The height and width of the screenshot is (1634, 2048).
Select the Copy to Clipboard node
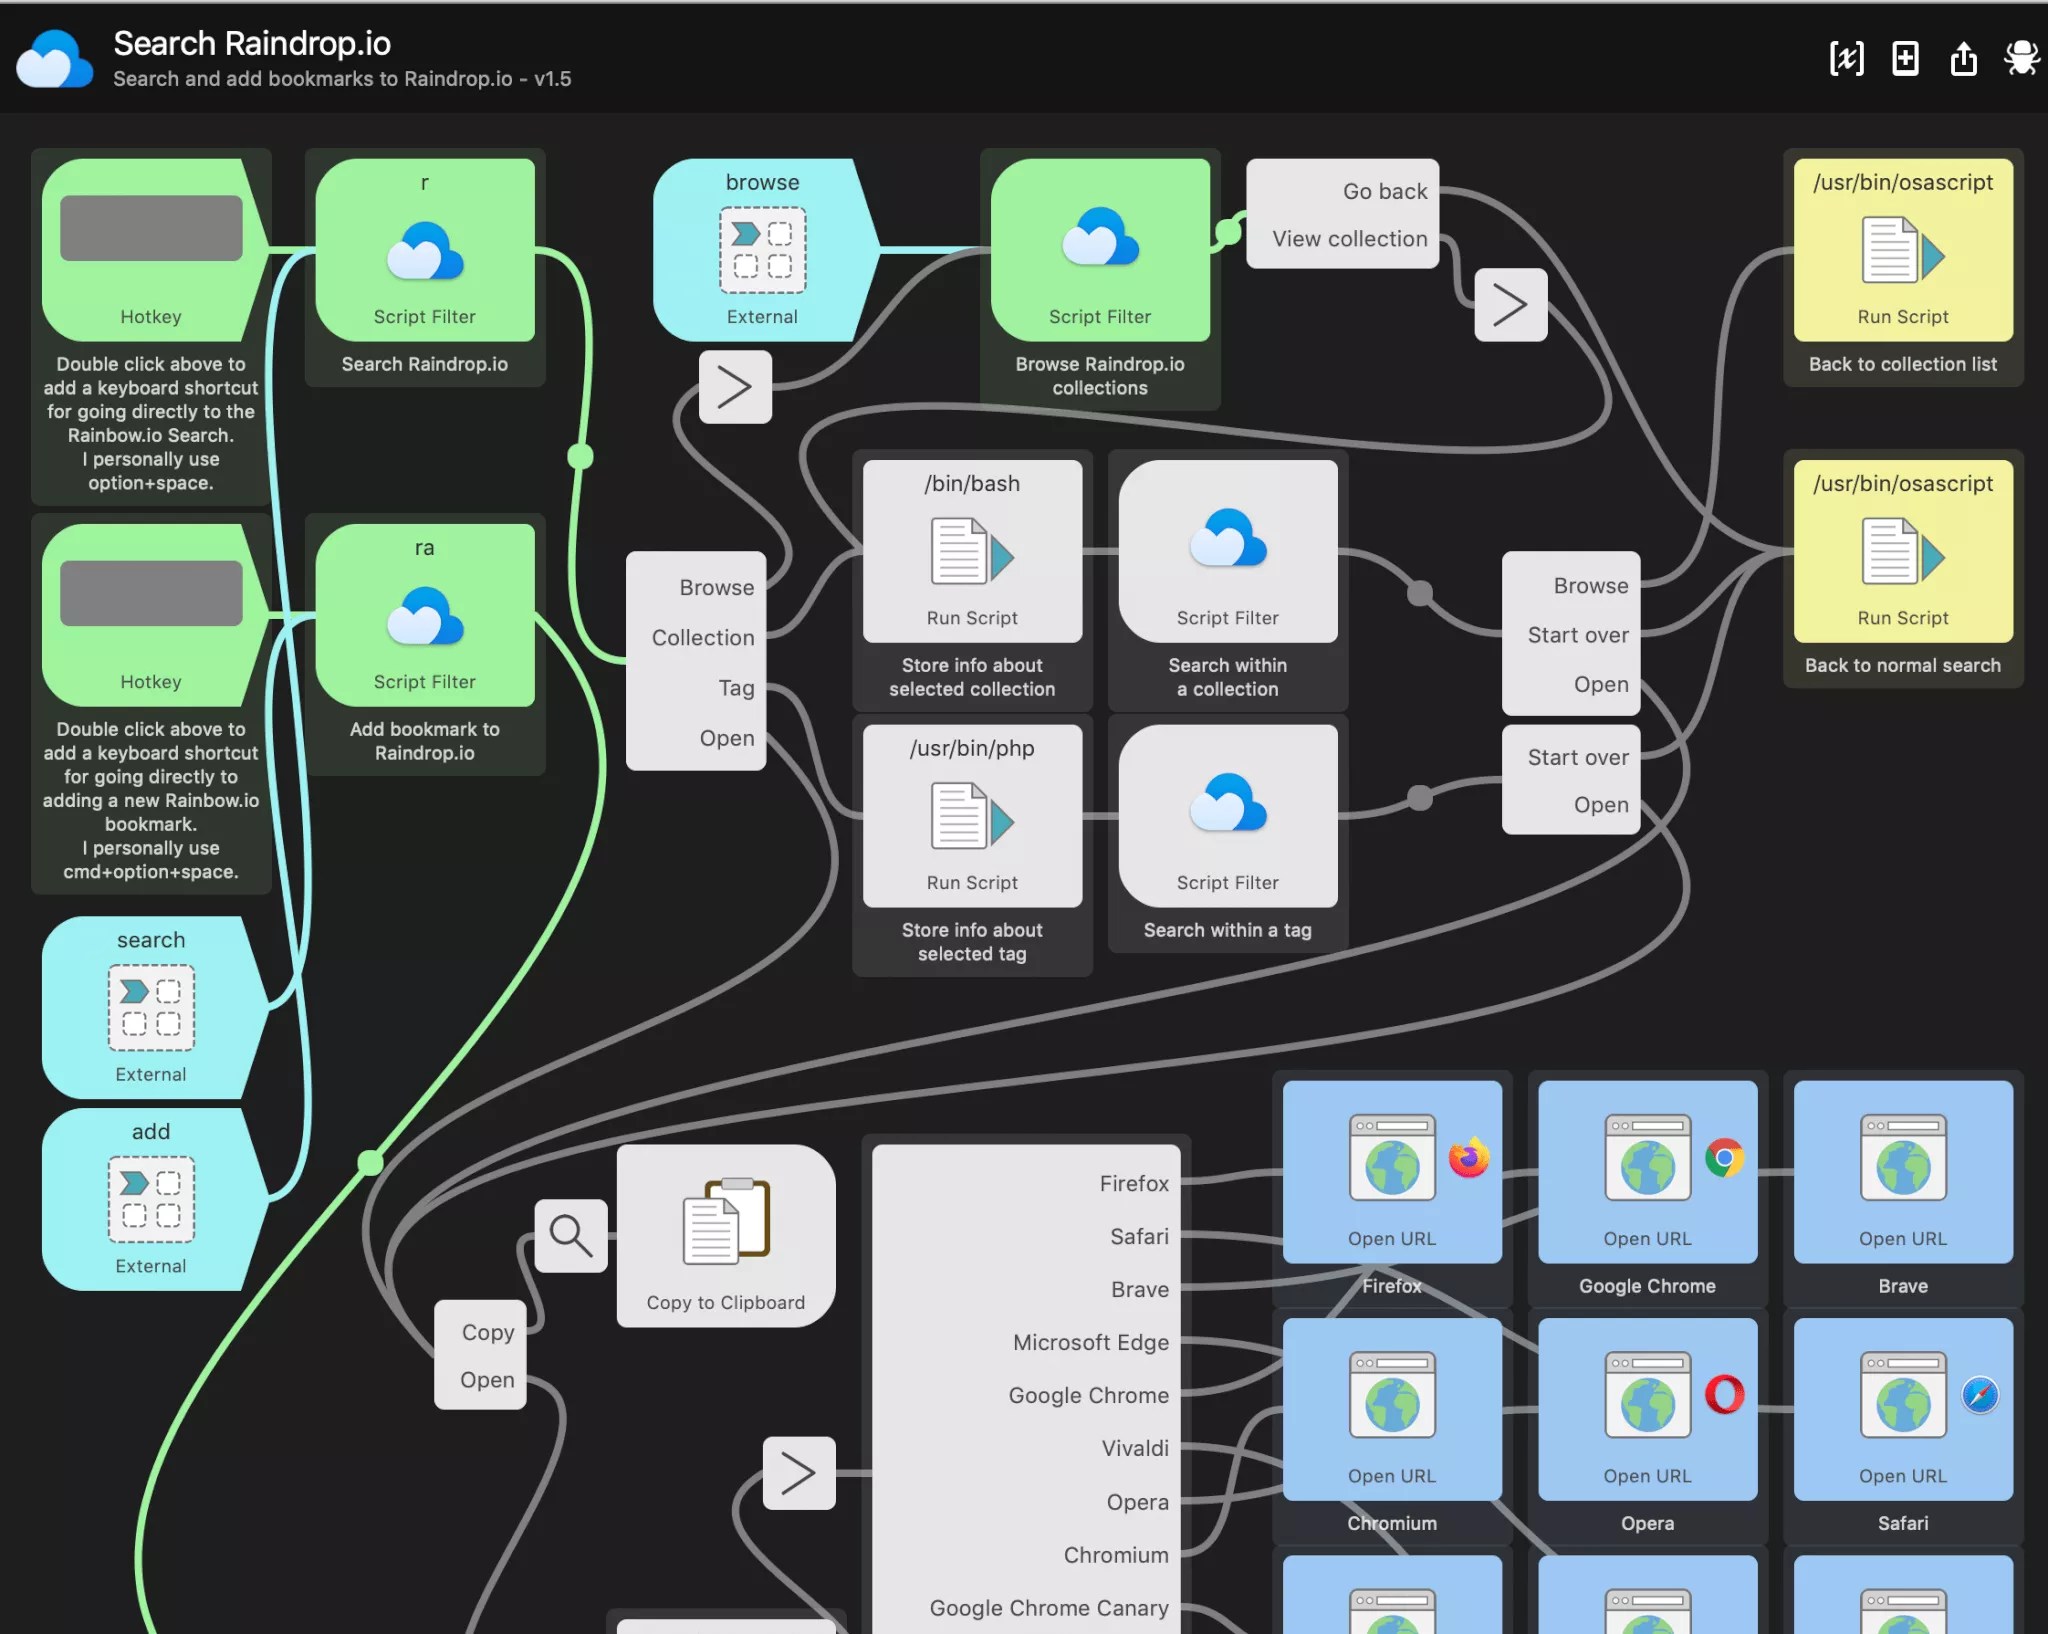726,1236
